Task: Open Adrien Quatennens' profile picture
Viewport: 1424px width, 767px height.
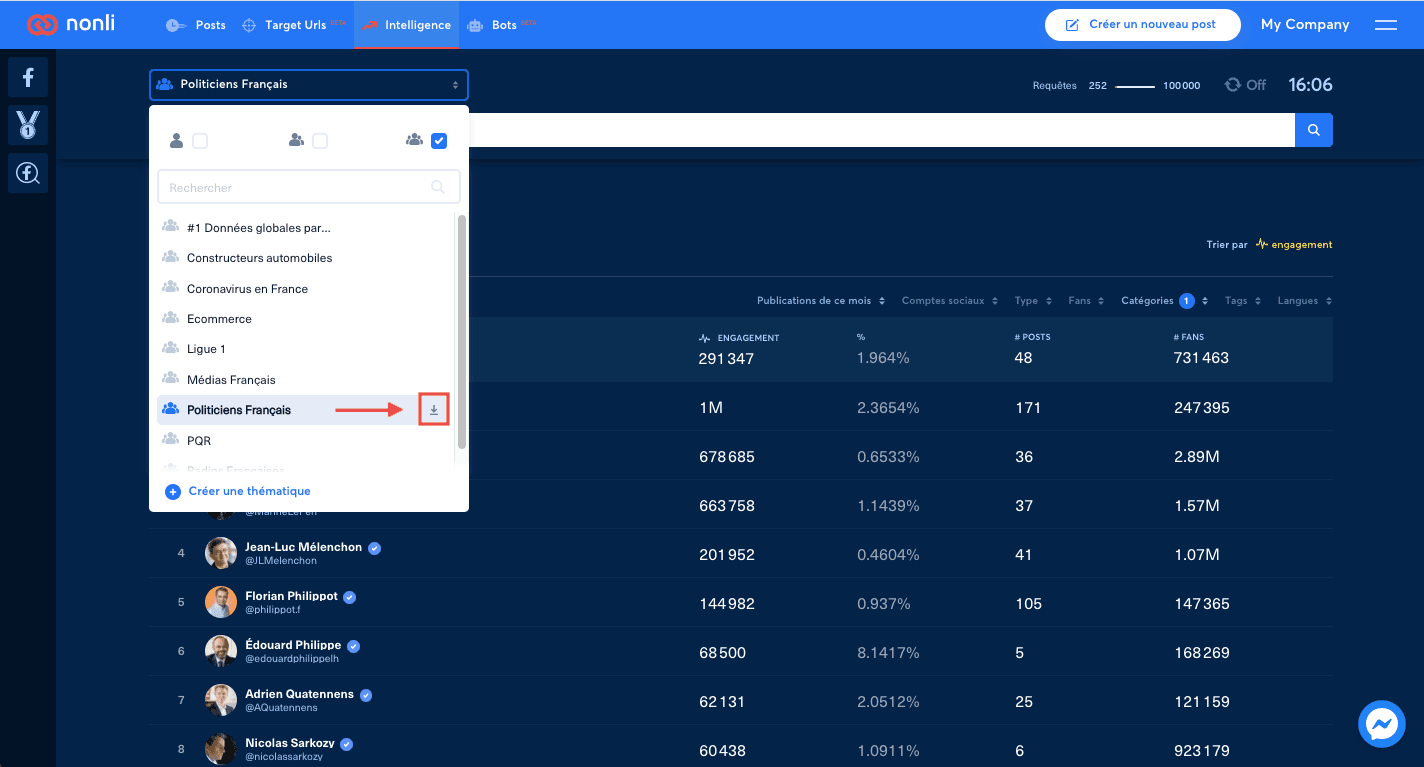Action: coord(221,700)
